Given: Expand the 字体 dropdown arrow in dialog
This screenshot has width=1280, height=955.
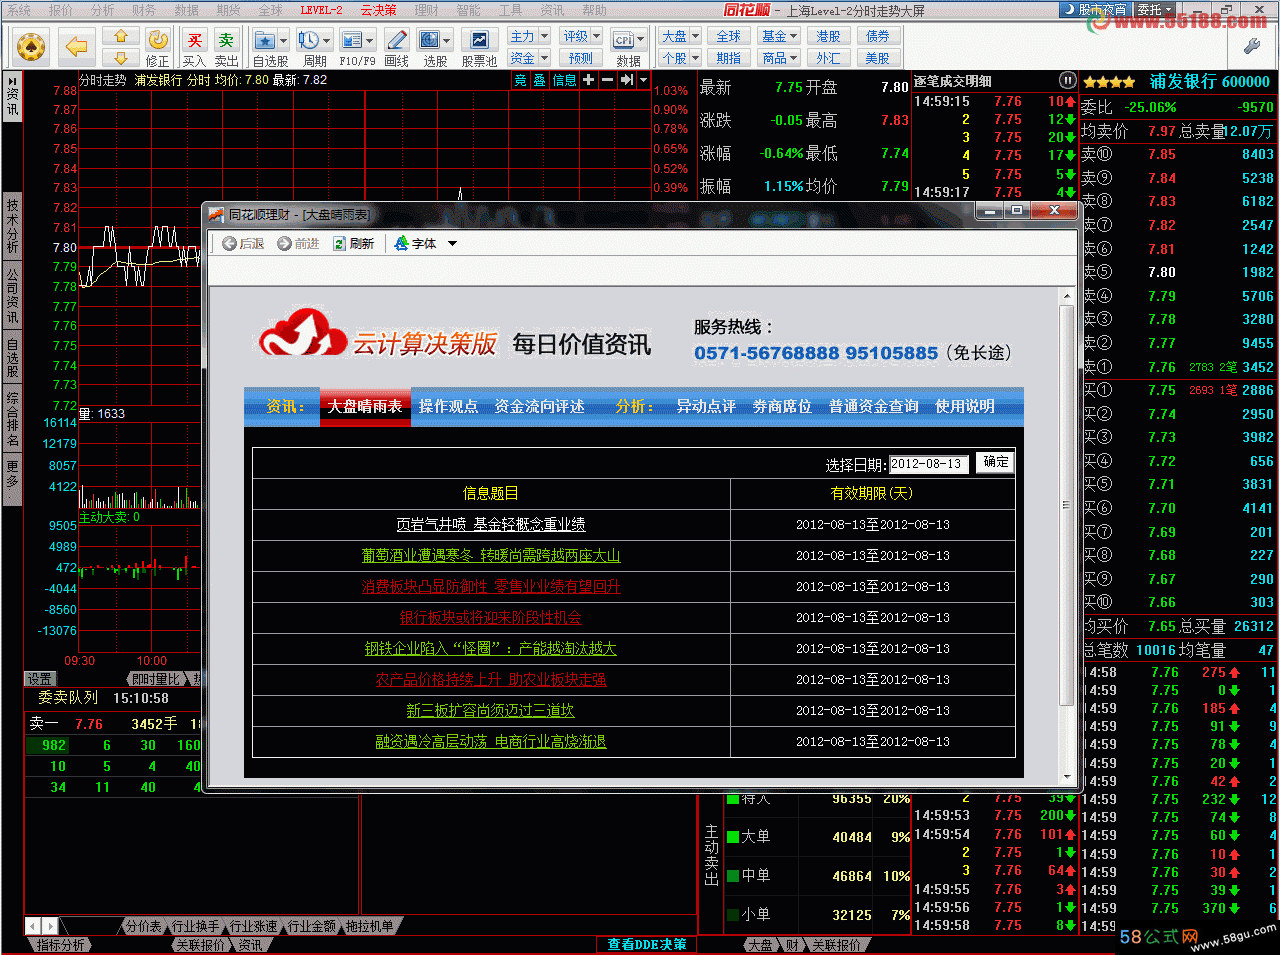Looking at the screenshot, I should pos(452,244).
